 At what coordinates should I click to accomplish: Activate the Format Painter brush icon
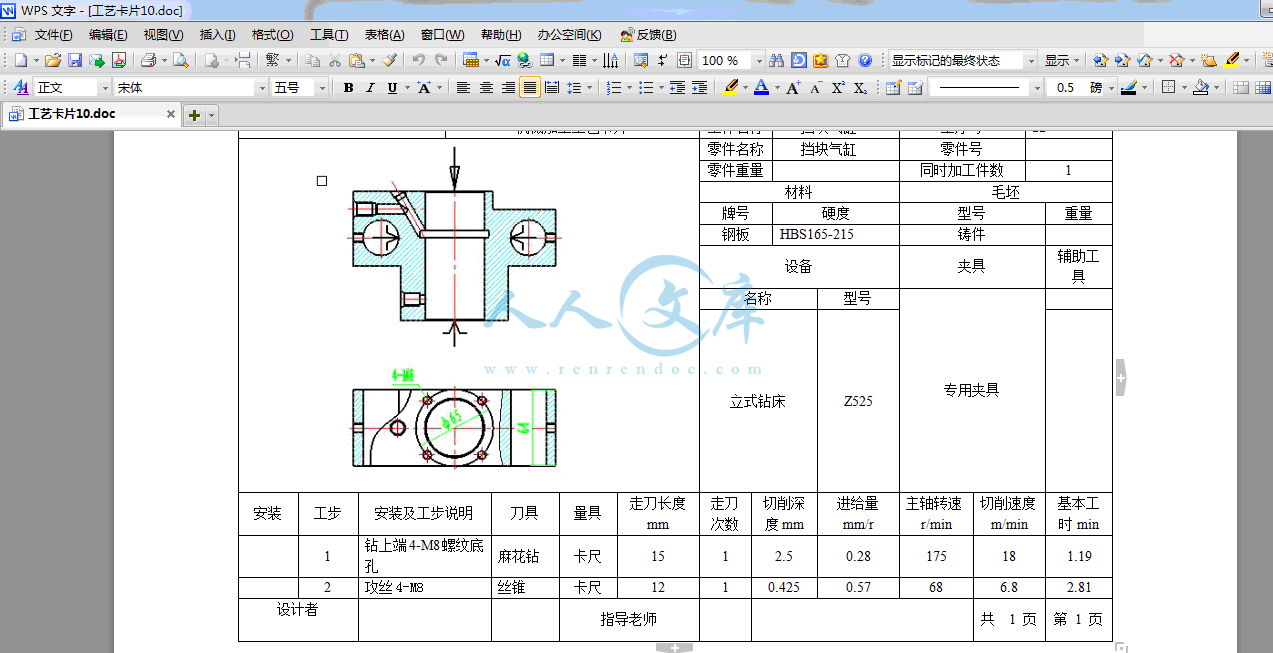391,60
